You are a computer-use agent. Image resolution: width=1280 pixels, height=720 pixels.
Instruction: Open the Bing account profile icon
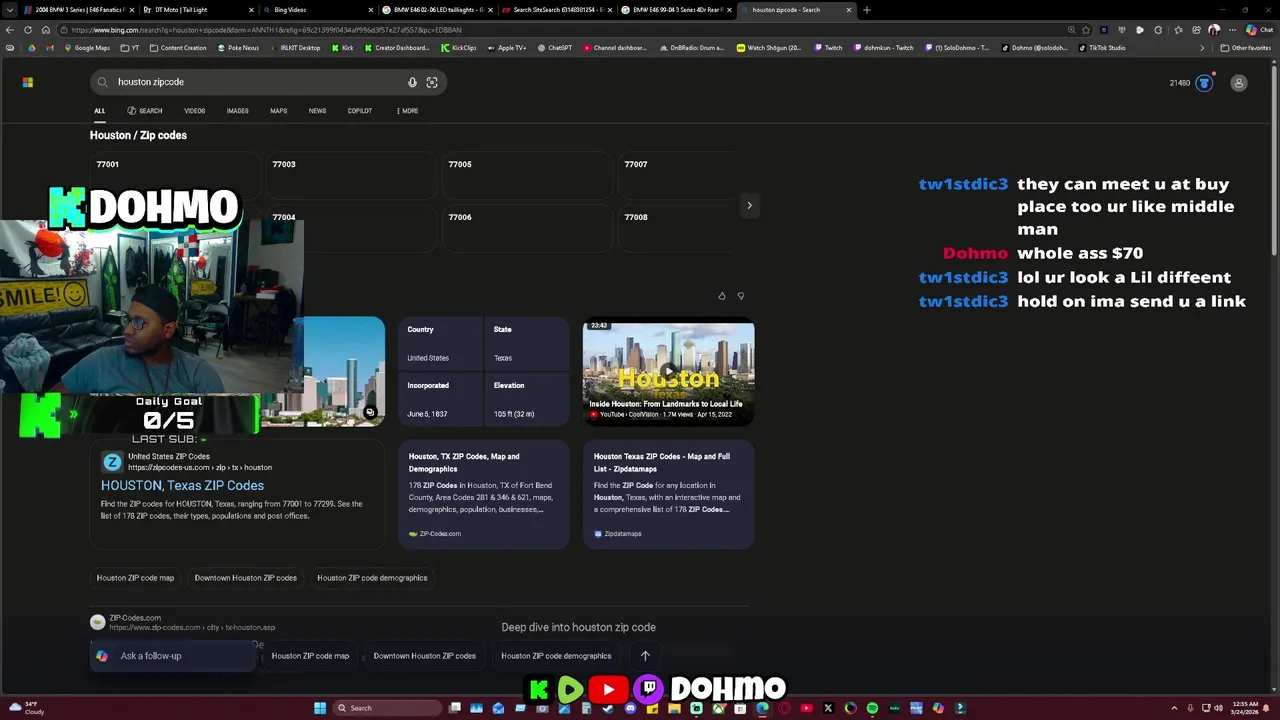[x=1239, y=83]
